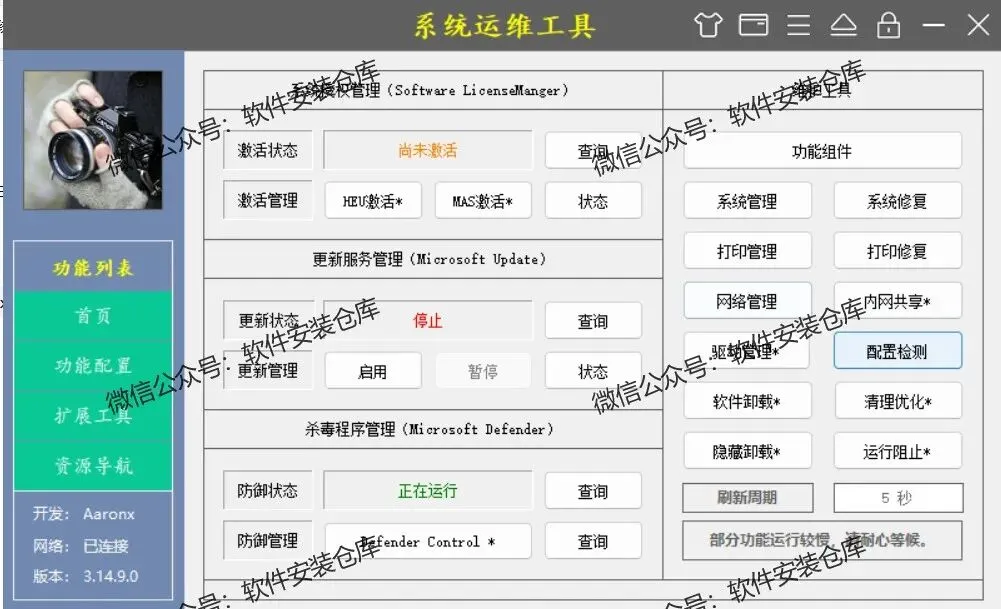Click 状态 button in 更新管理 row

click(x=593, y=371)
